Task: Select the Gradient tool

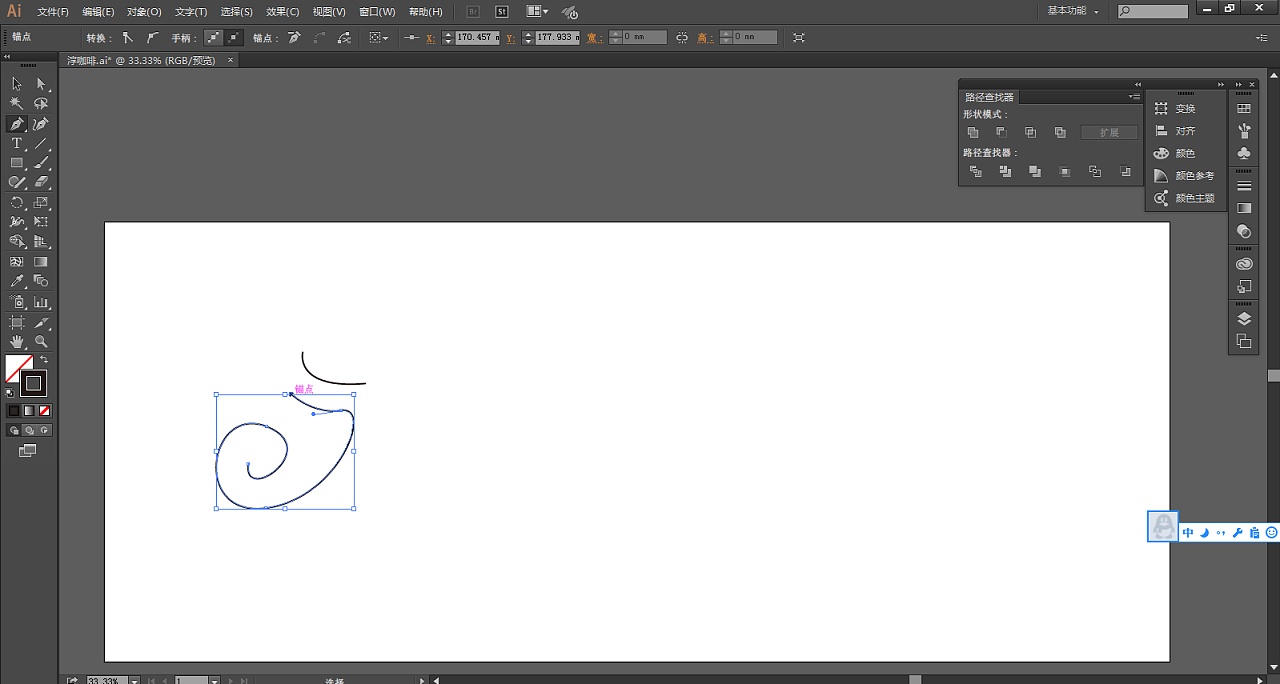Action: (x=41, y=262)
